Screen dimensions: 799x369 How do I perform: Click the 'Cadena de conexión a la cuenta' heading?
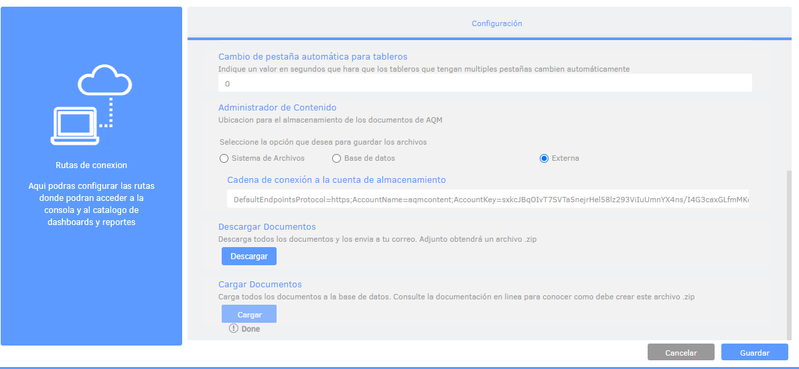pyautogui.click(x=336, y=180)
